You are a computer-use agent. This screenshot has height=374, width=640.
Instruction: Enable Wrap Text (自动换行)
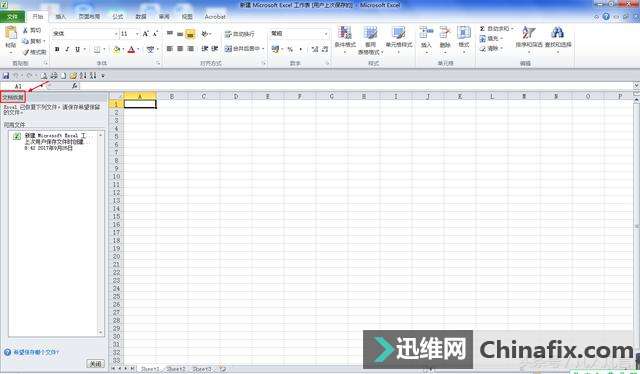pos(240,34)
